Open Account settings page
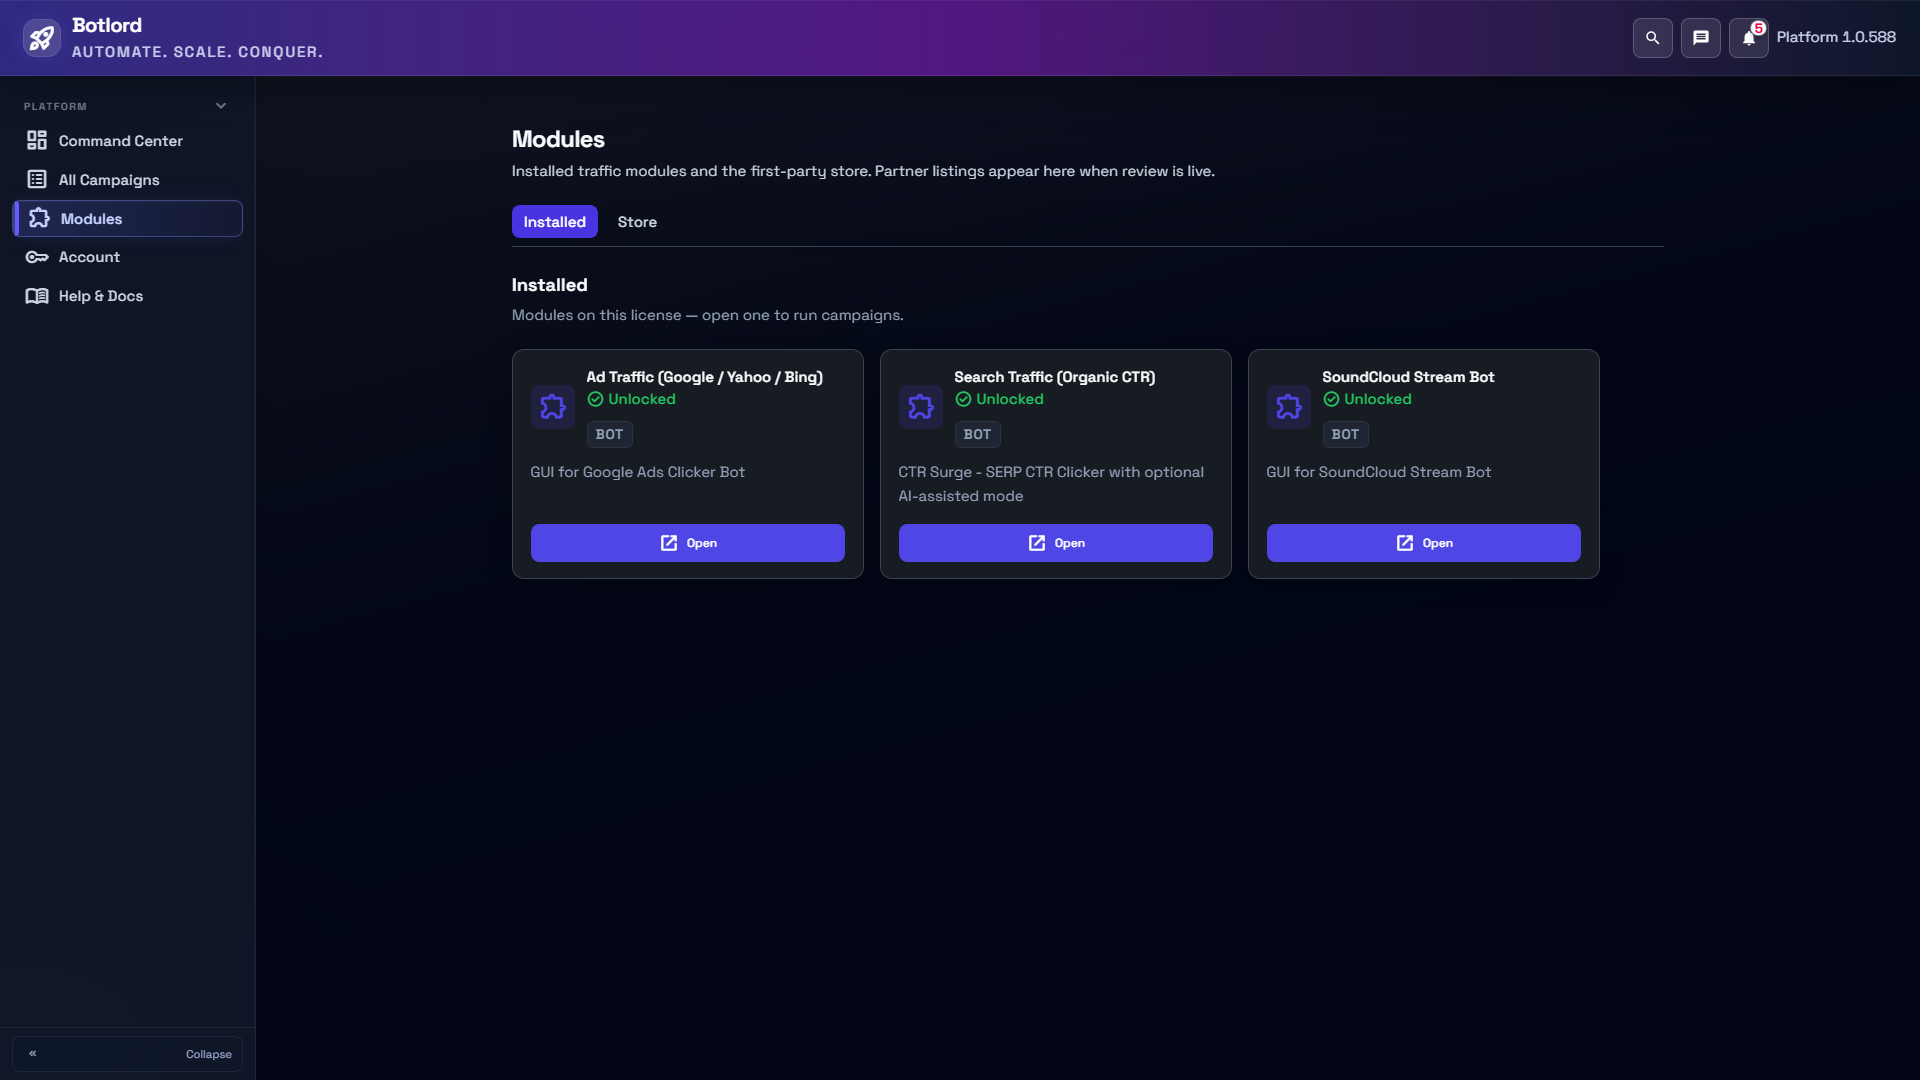 point(127,257)
